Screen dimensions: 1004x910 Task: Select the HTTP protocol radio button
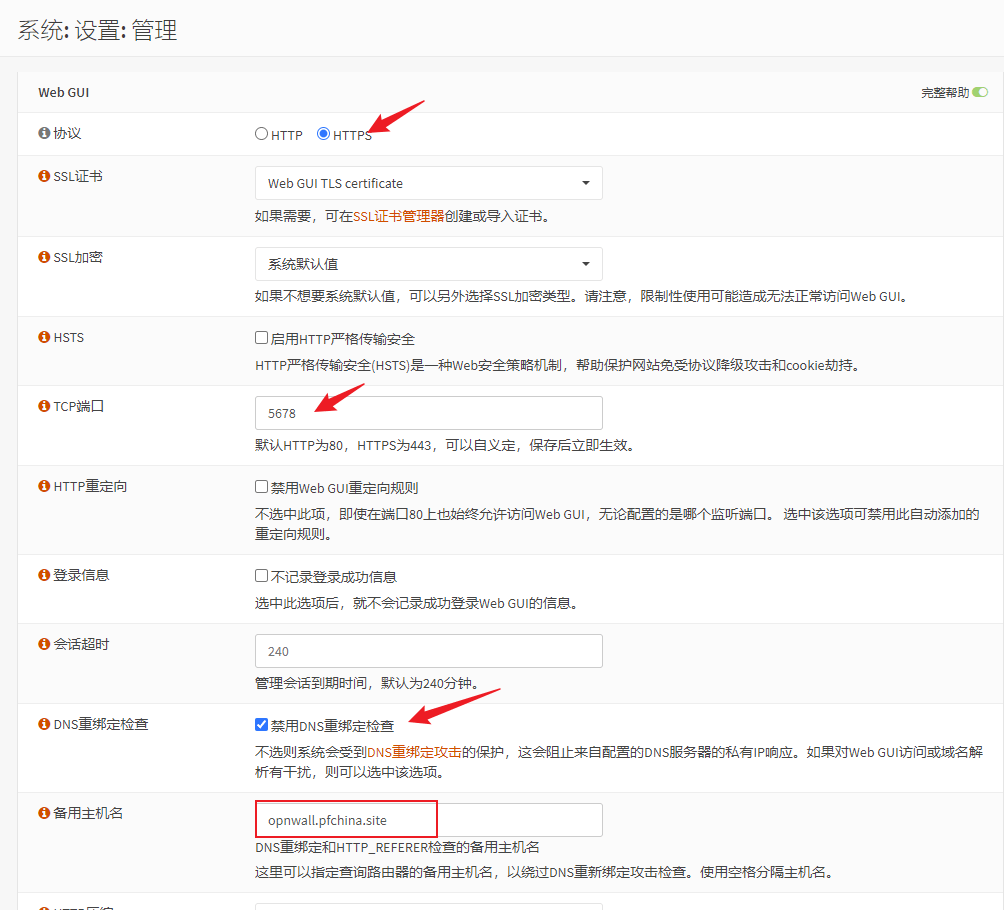[262, 134]
